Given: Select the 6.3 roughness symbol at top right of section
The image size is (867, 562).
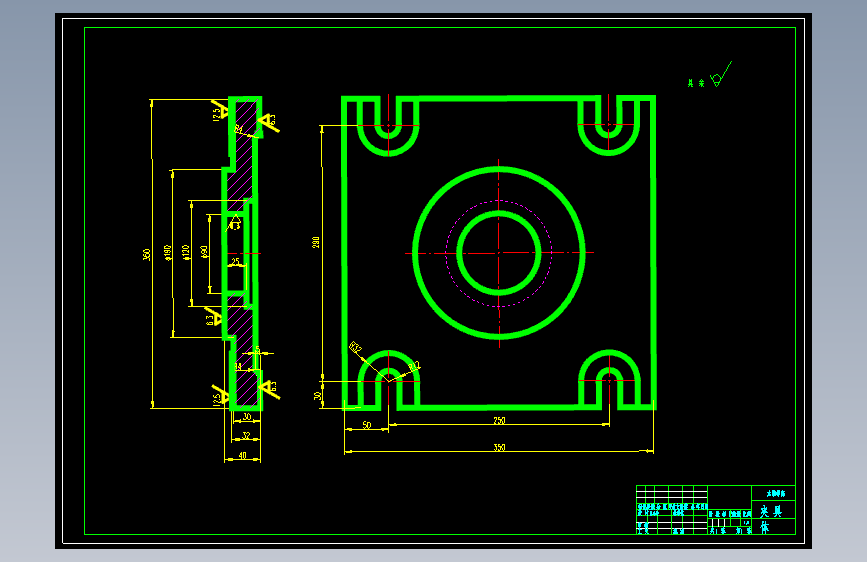Looking at the screenshot, I should 269,123.
